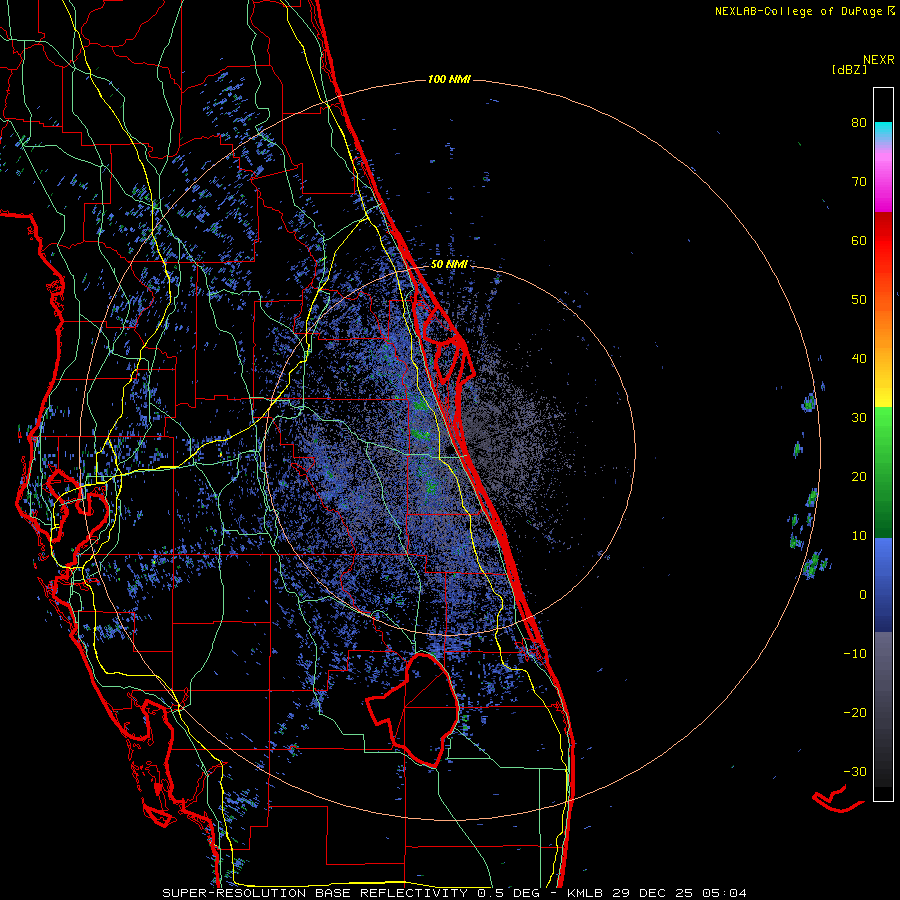Click the 100 NMI range ring label
The width and height of the screenshot is (900, 900).
coord(449,79)
